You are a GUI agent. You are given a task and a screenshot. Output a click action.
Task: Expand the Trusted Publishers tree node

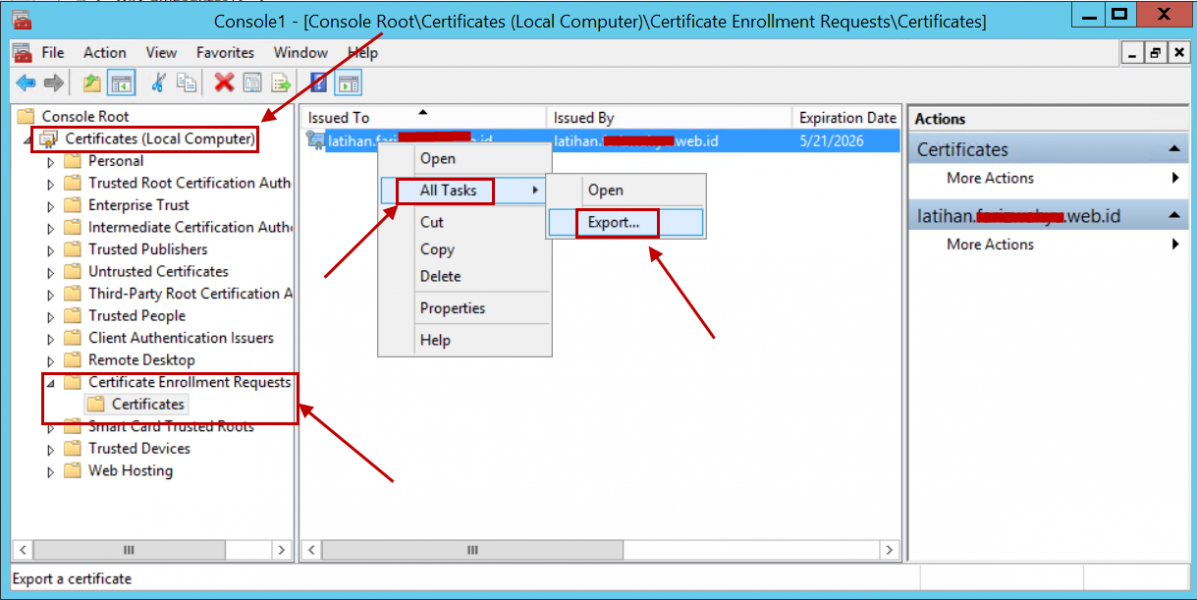51,250
